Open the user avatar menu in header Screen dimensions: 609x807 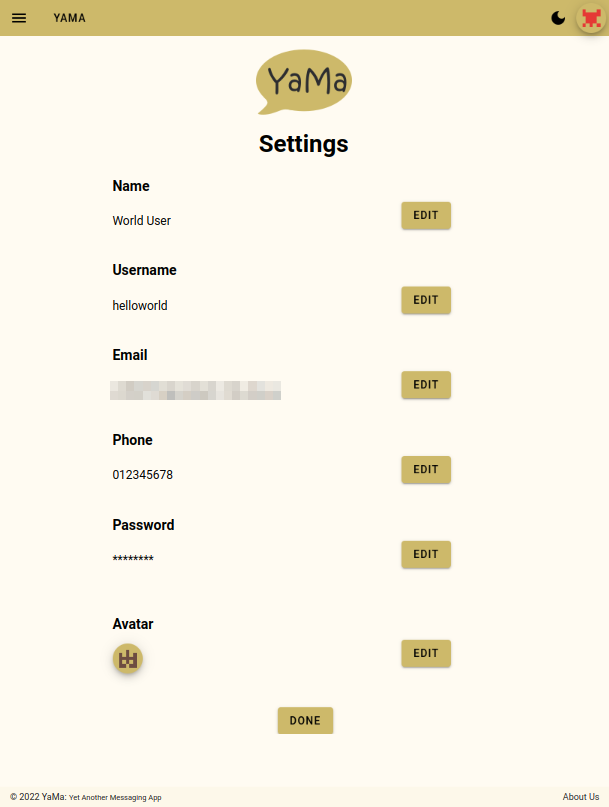tap(591, 18)
